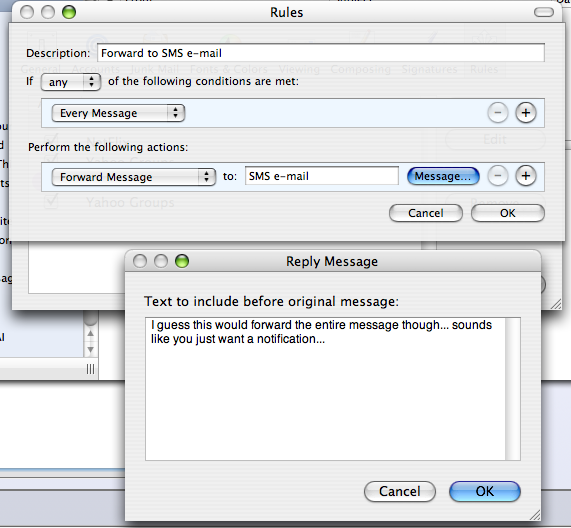Screen dimensions: 571x528
Task: Open the "Forward Message" action dropdown
Action: click(x=134, y=177)
